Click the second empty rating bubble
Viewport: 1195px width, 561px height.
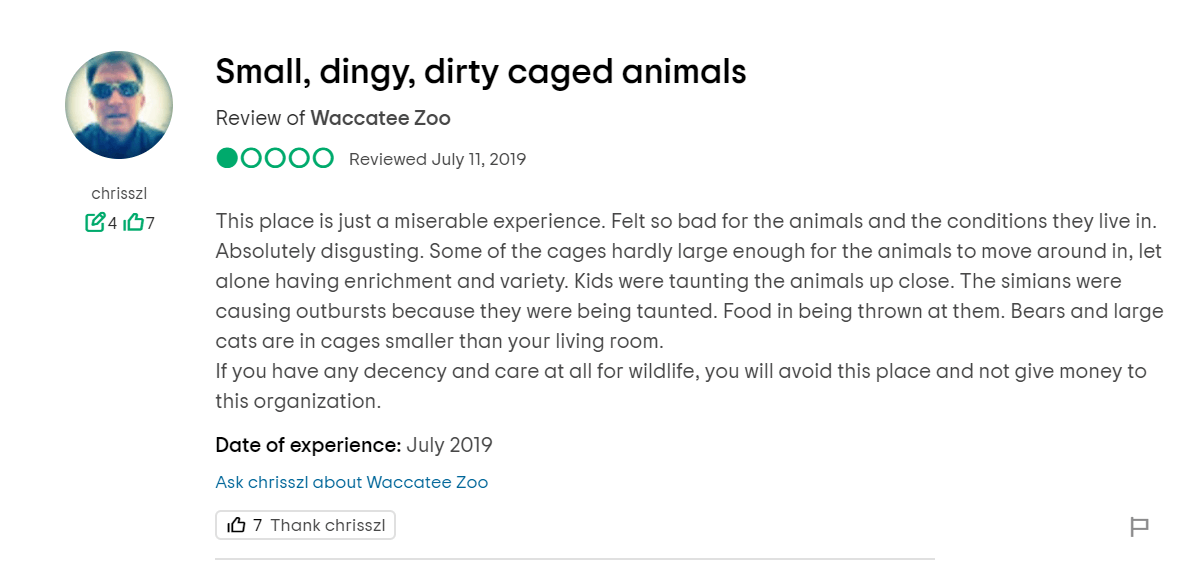click(x=251, y=158)
